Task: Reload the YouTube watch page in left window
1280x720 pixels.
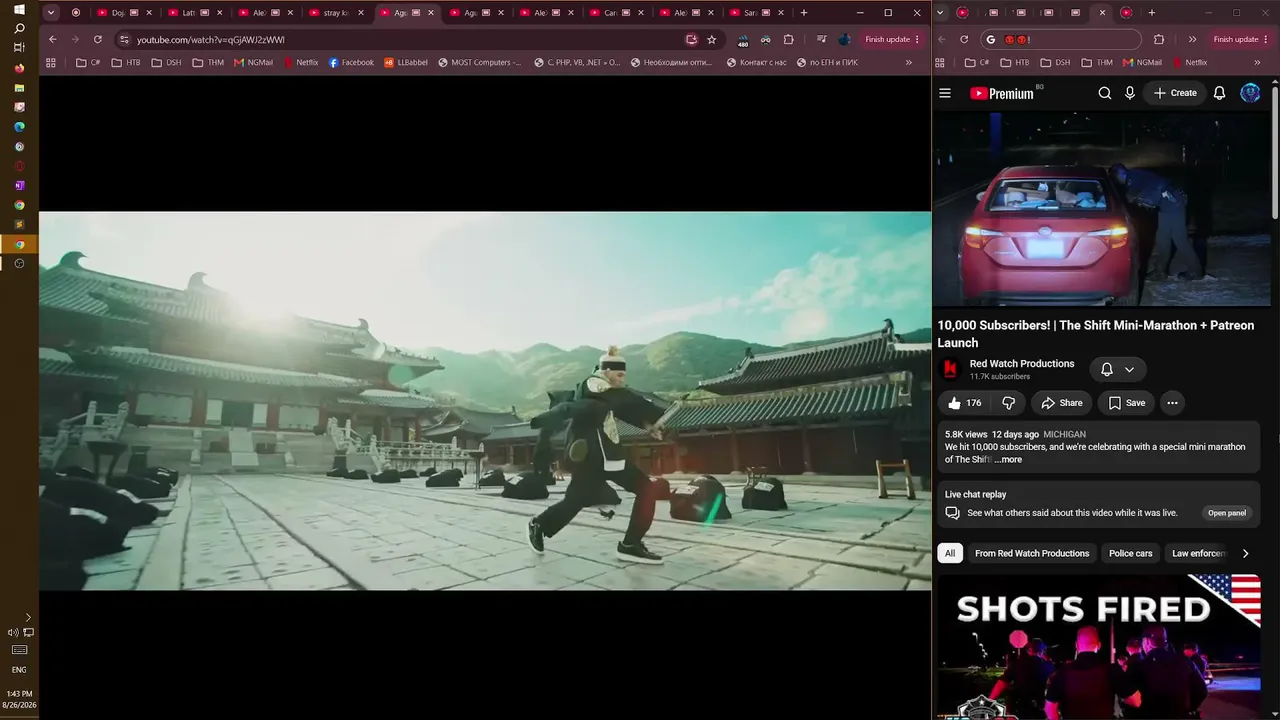Action: tap(98, 39)
